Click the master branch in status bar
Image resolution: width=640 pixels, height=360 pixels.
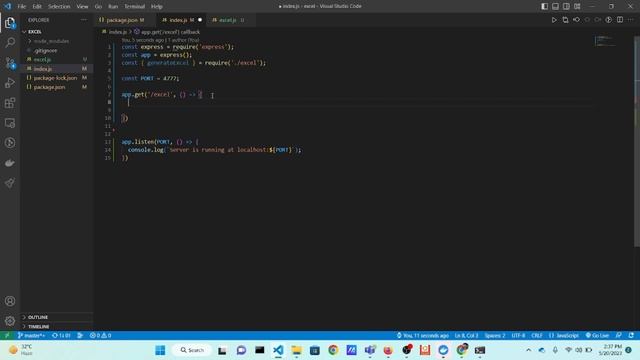click(31, 336)
